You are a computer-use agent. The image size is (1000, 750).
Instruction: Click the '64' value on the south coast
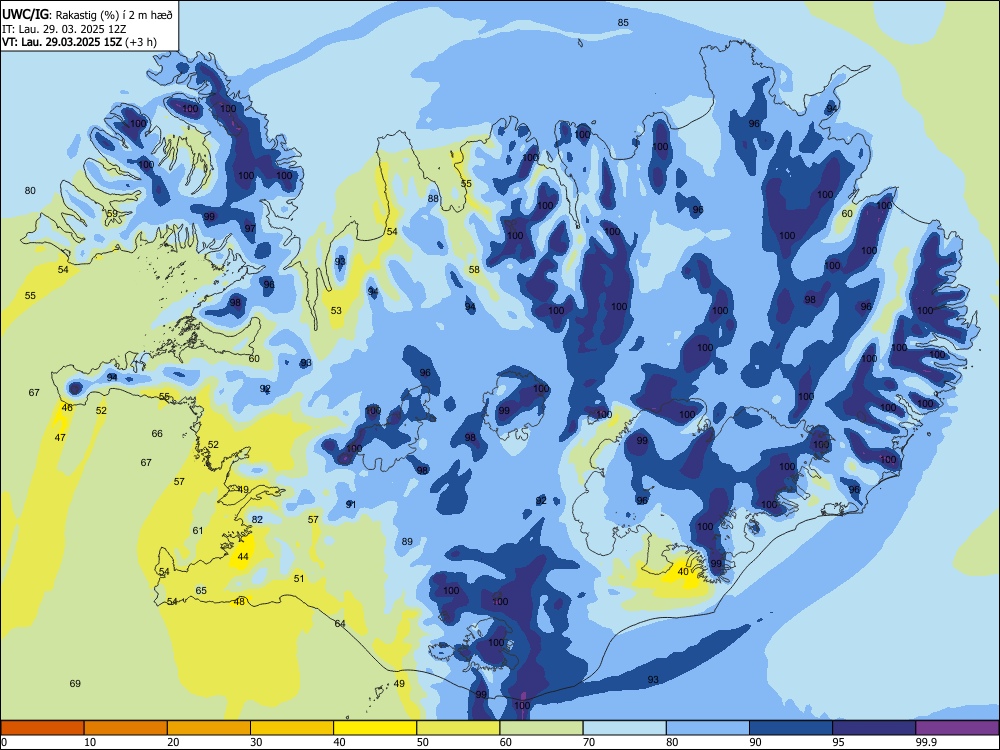(x=340, y=623)
